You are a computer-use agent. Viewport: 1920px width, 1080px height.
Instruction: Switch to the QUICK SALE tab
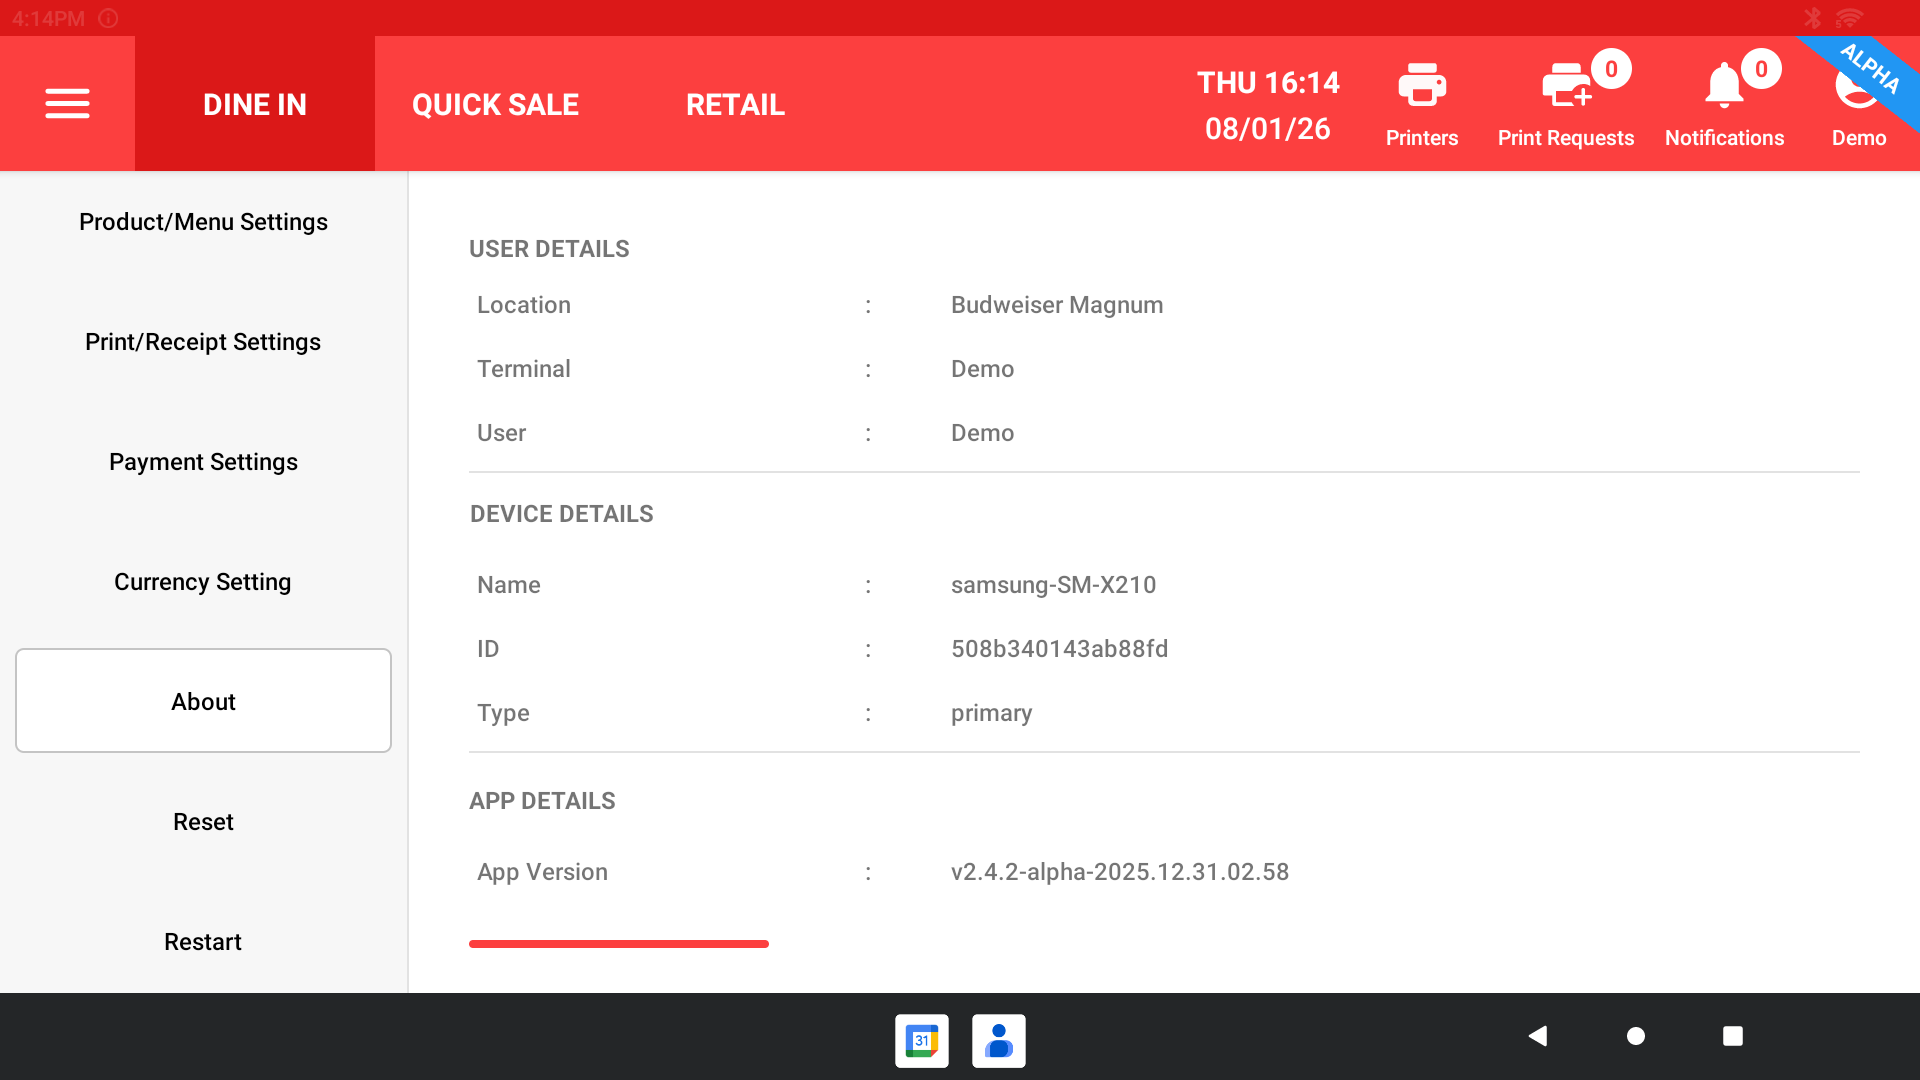(495, 104)
